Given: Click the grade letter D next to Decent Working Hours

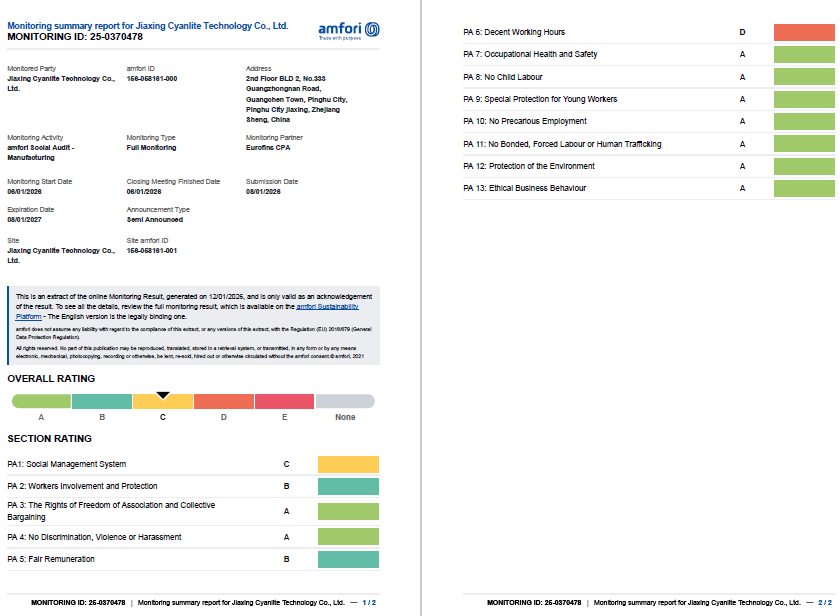Looking at the screenshot, I should pyautogui.click(x=743, y=32).
